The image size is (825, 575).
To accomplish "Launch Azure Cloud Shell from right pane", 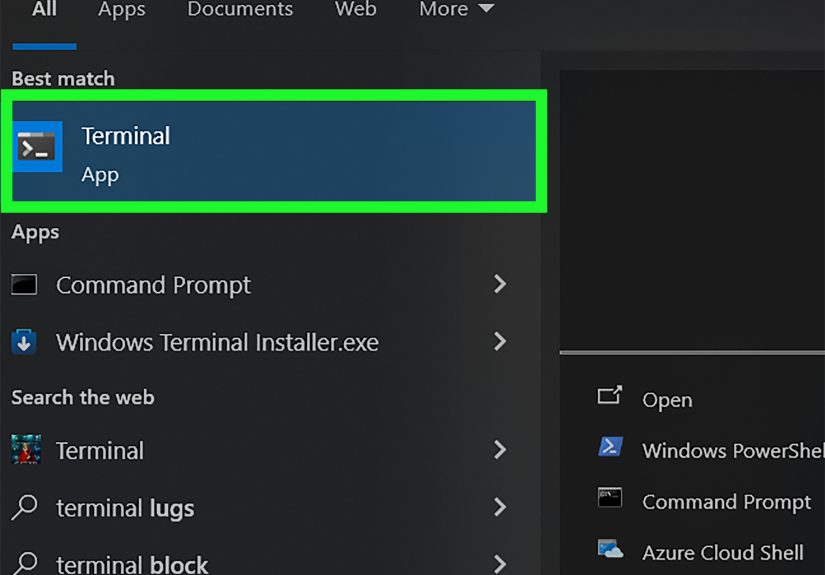I will click(723, 552).
